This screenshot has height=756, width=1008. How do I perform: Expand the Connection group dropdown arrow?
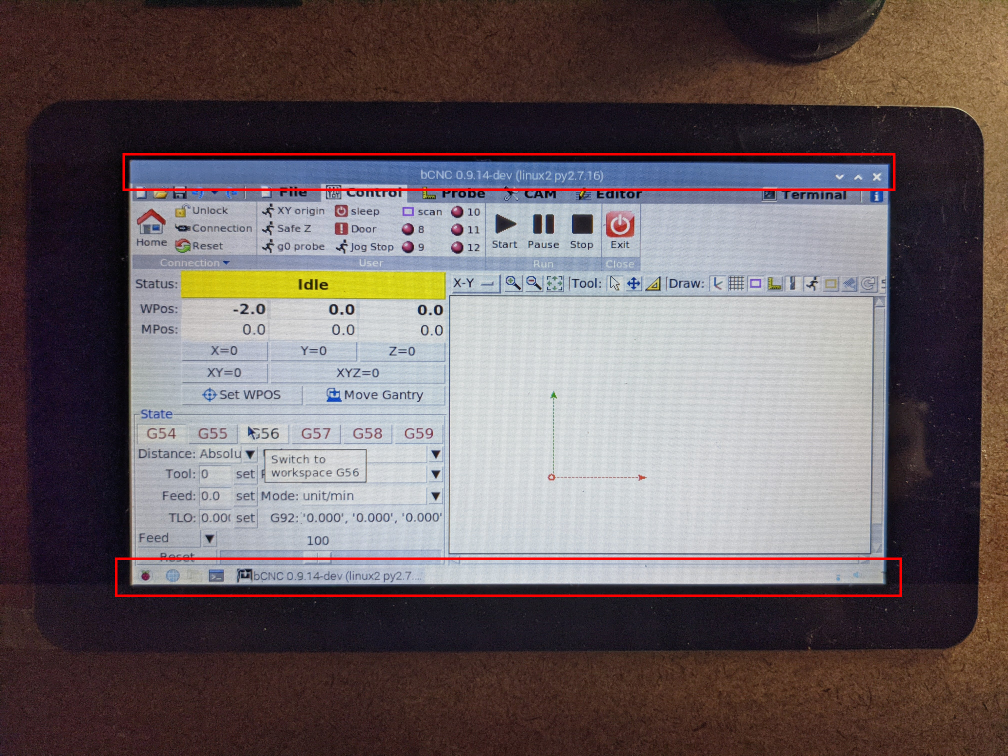[226, 262]
